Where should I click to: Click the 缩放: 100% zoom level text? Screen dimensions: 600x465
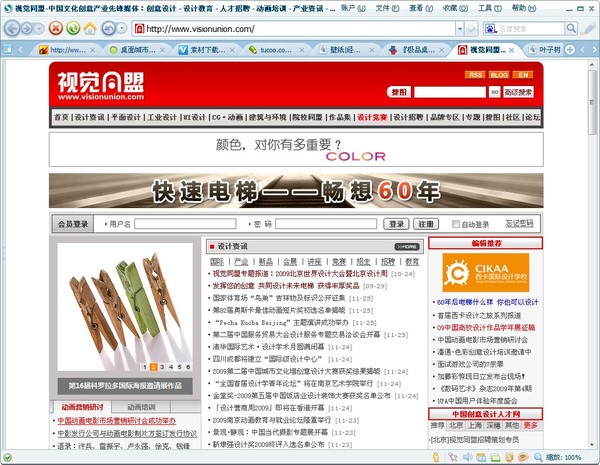[x=563, y=457]
